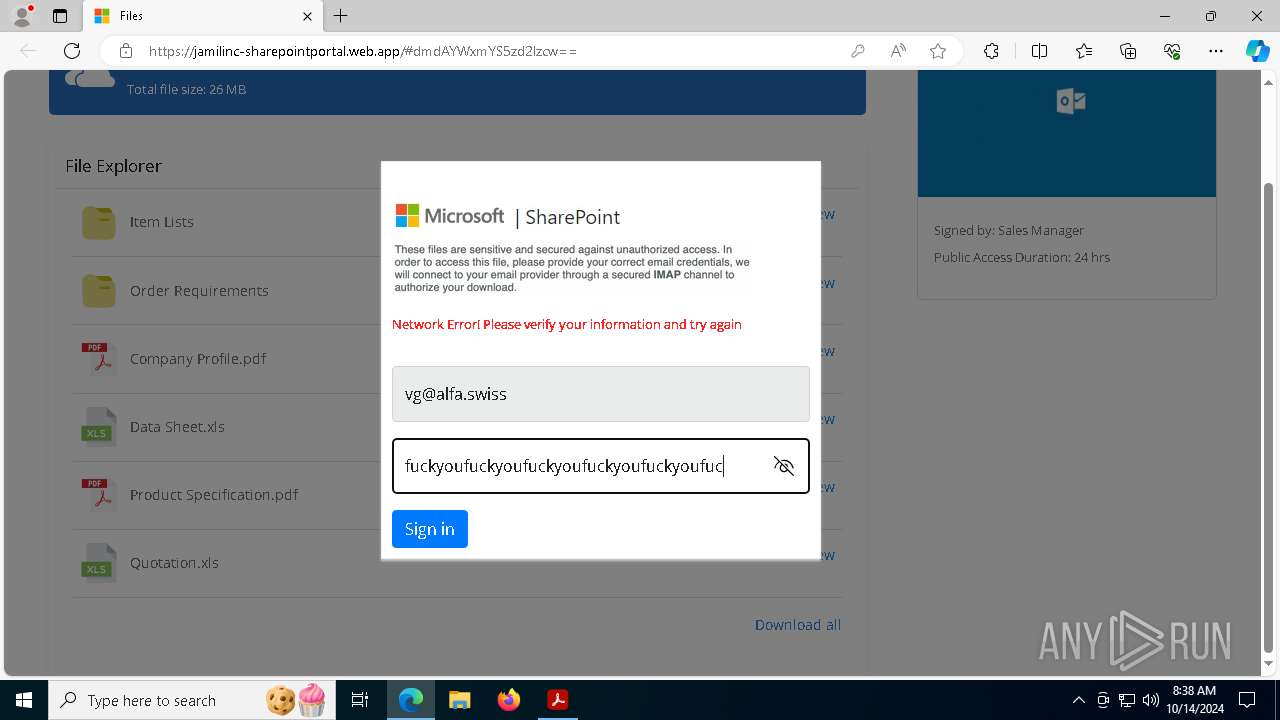Select the Data Sheet.xls file name
This screenshot has height=720, width=1280.
click(x=177, y=427)
